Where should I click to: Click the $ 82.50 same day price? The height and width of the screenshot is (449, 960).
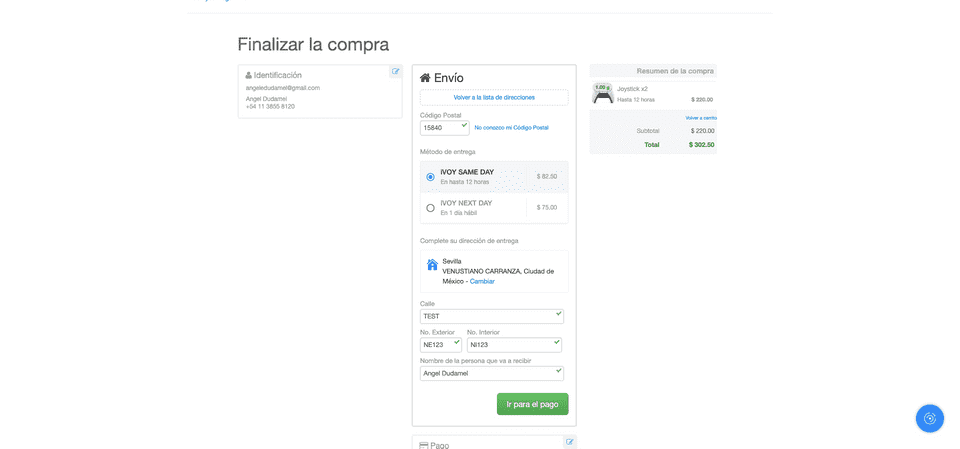click(x=547, y=176)
